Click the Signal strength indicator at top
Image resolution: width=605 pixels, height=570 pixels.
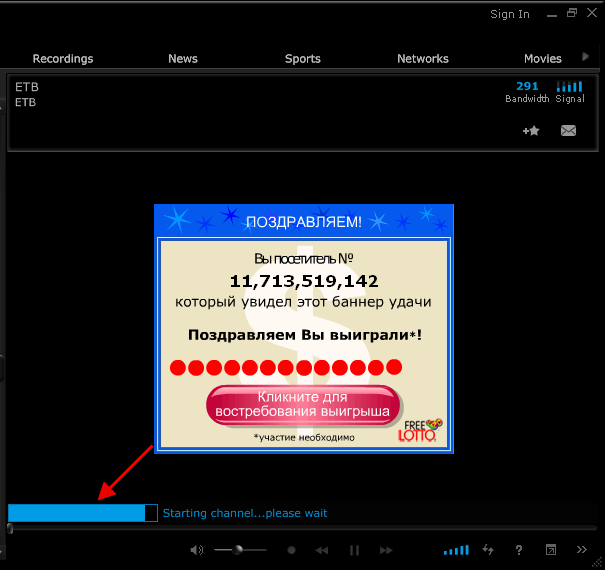569,91
